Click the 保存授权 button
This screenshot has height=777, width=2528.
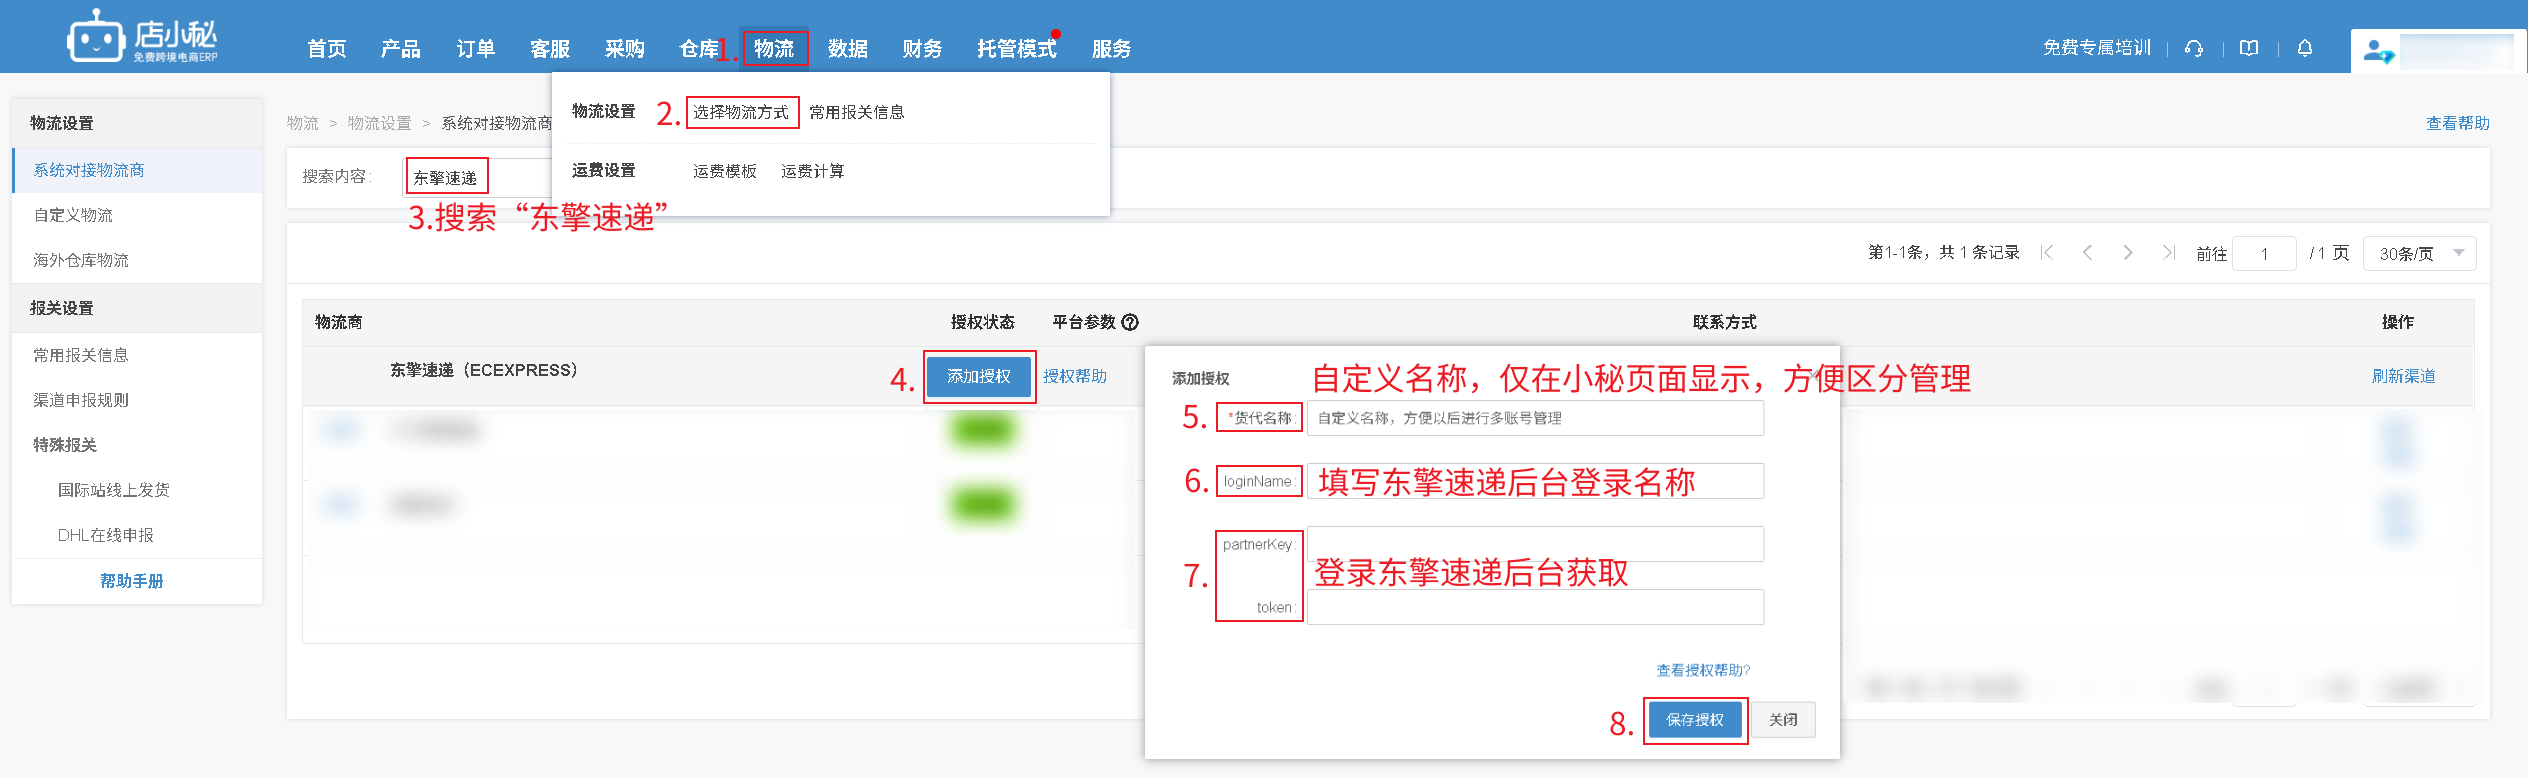click(x=1695, y=720)
